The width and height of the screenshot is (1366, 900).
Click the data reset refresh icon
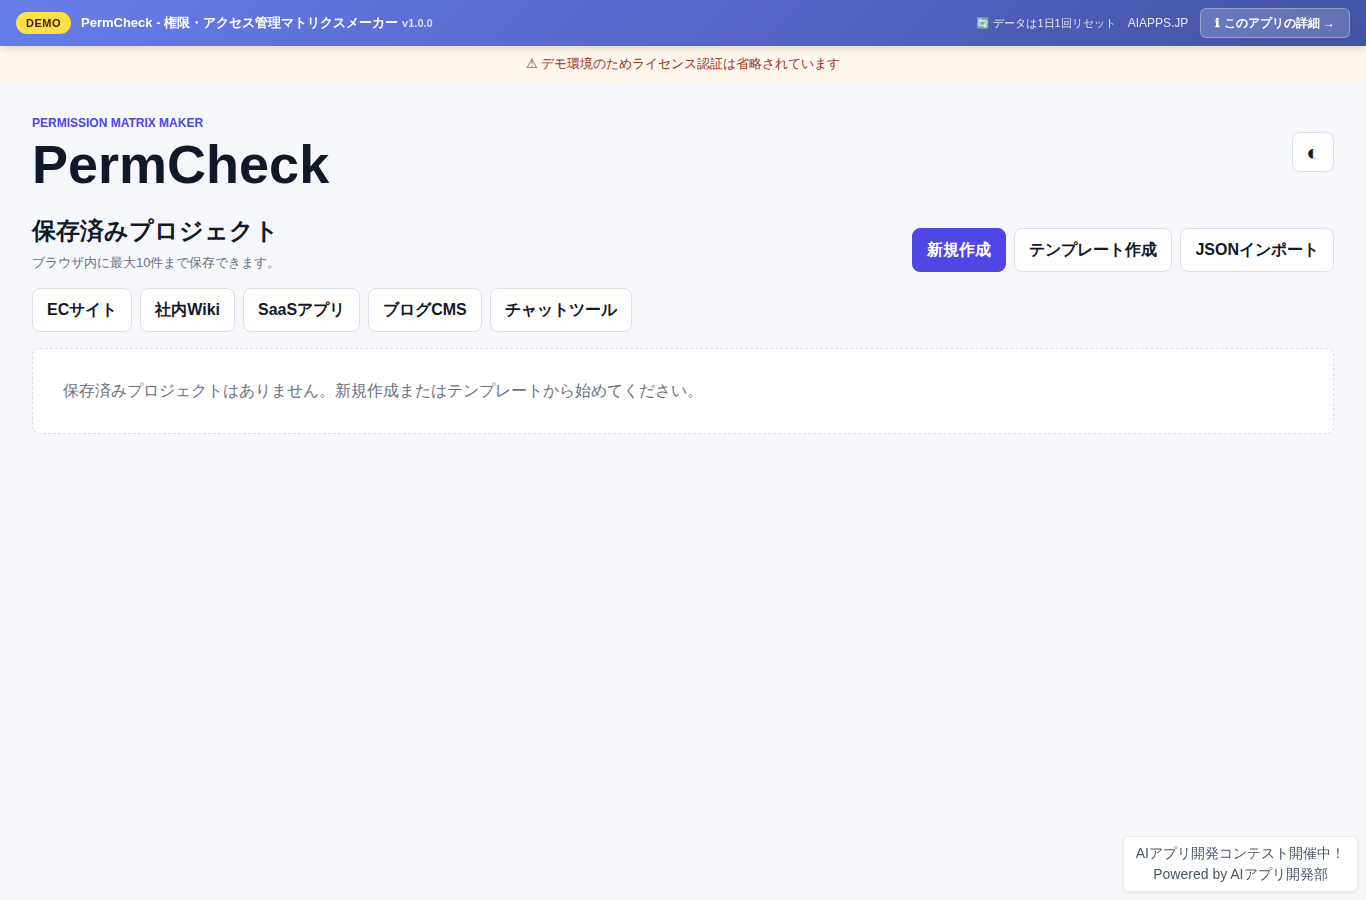[982, 23]
